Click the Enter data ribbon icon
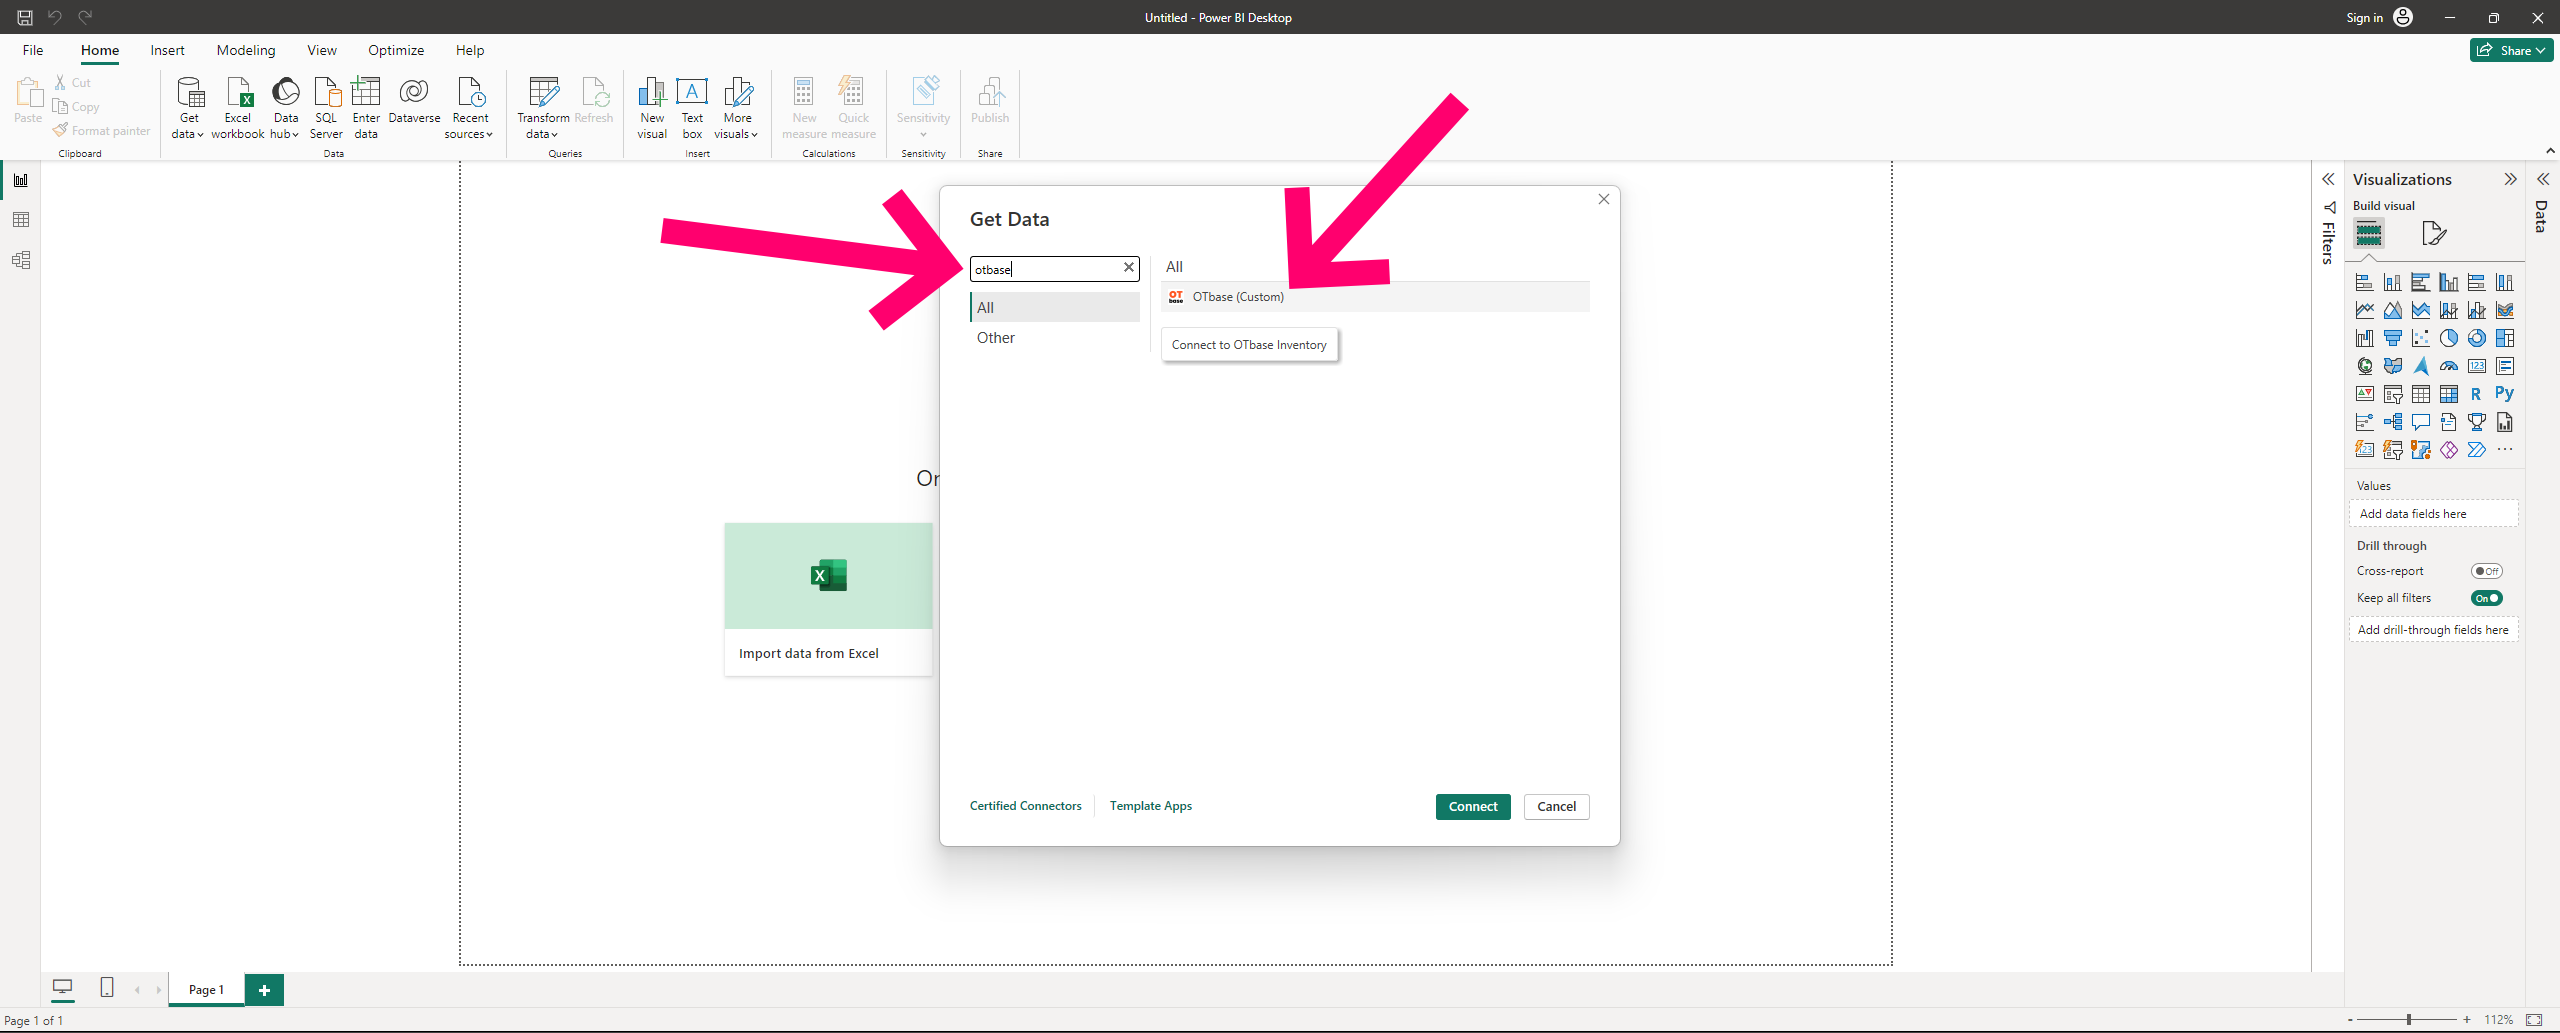Image resolution: width=2560 pixels, height=1033 pixels. 366,108
